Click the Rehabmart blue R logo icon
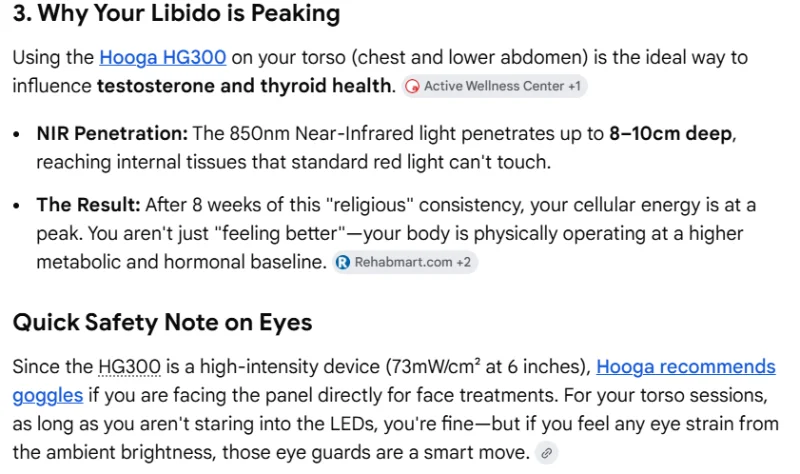This screenshot has width=800, height=474. click(x=343, y=262)
